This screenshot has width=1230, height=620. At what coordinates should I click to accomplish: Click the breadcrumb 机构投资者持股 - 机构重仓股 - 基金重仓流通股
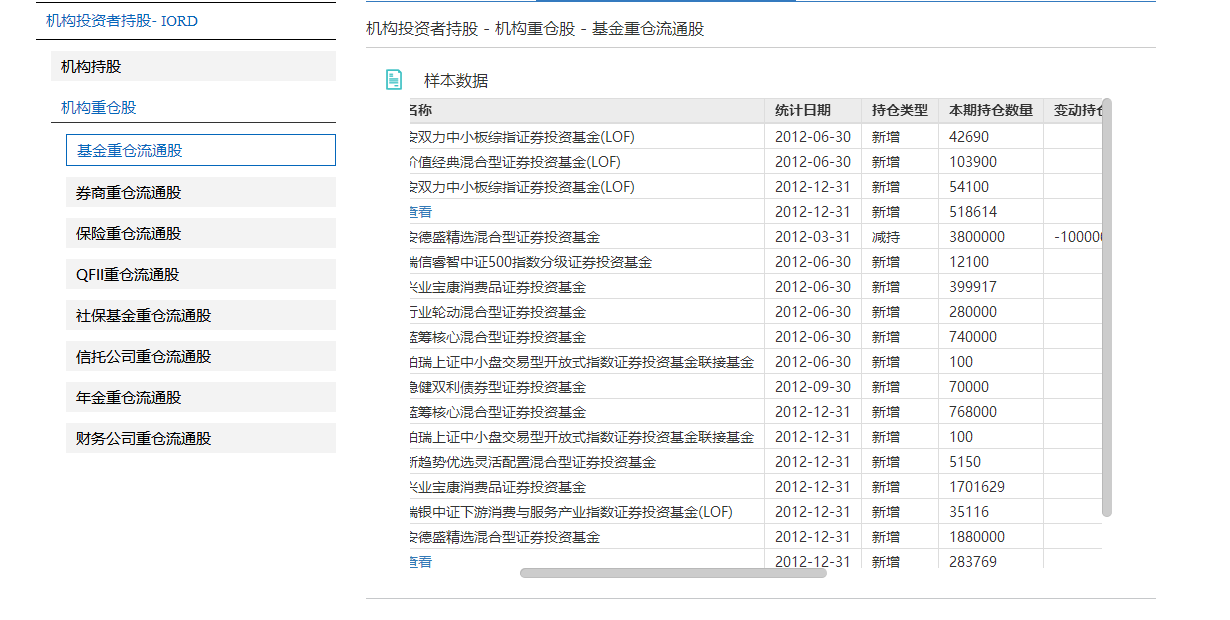coord(535,29)
